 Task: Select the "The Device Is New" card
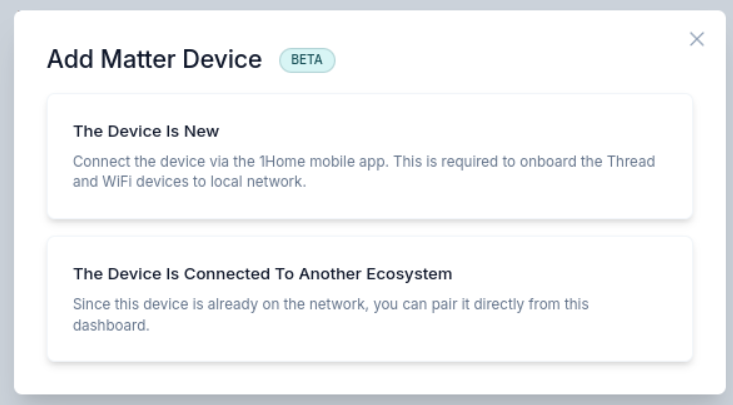(x=369, y=156)
